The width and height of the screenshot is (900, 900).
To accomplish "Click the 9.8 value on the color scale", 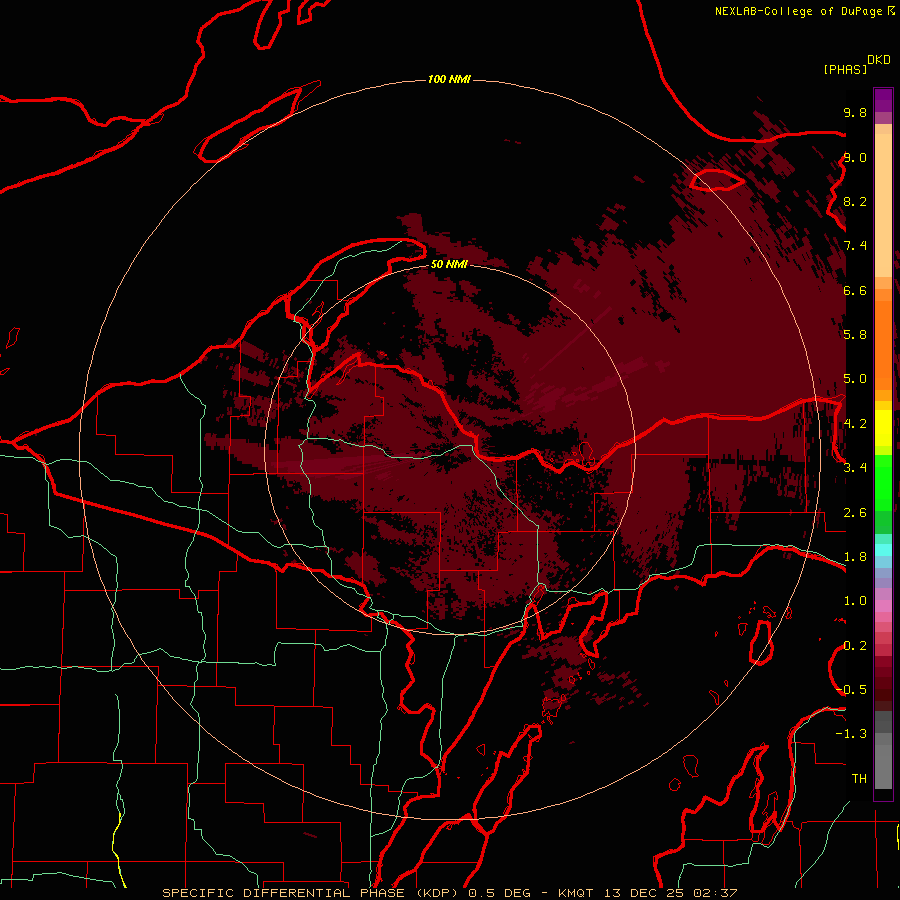I will pyautogui.click(x=855, y=112).
